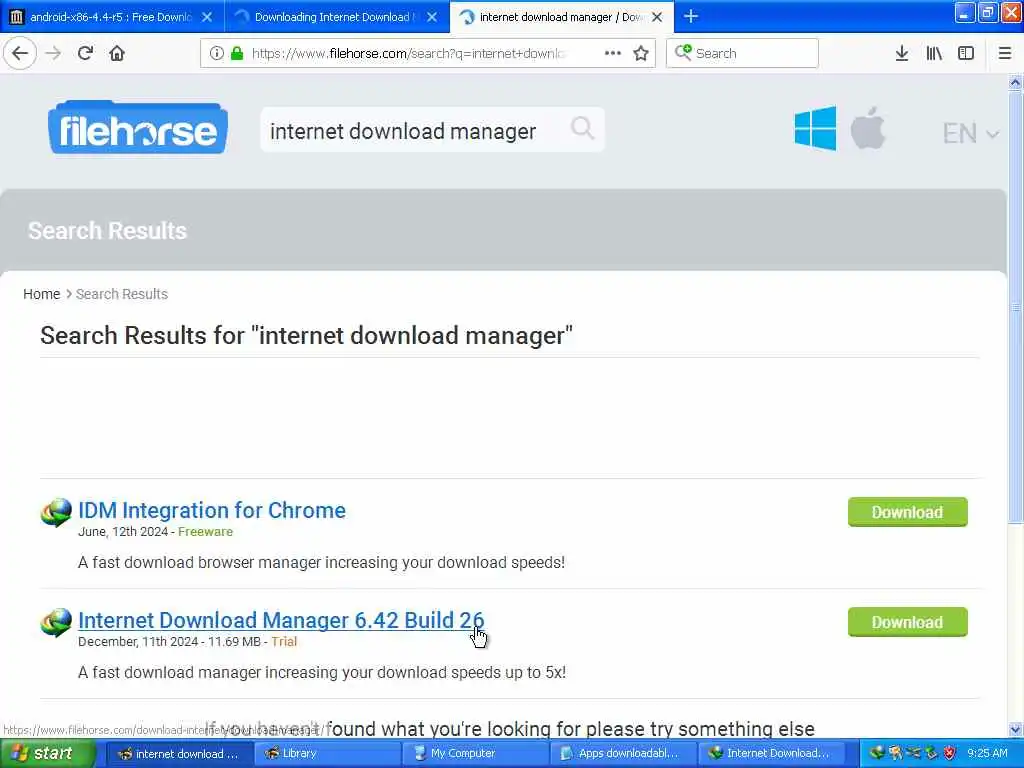Click the red shield tray icon
This screenshot has height=768, width=1024.
950,753
